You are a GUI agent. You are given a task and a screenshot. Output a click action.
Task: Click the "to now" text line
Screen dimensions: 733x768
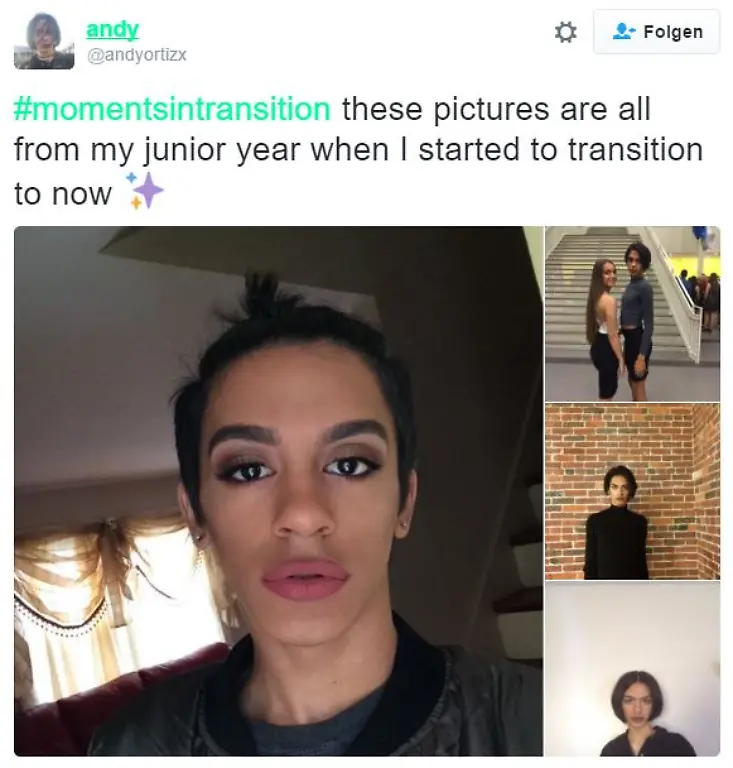click(63, 194)
